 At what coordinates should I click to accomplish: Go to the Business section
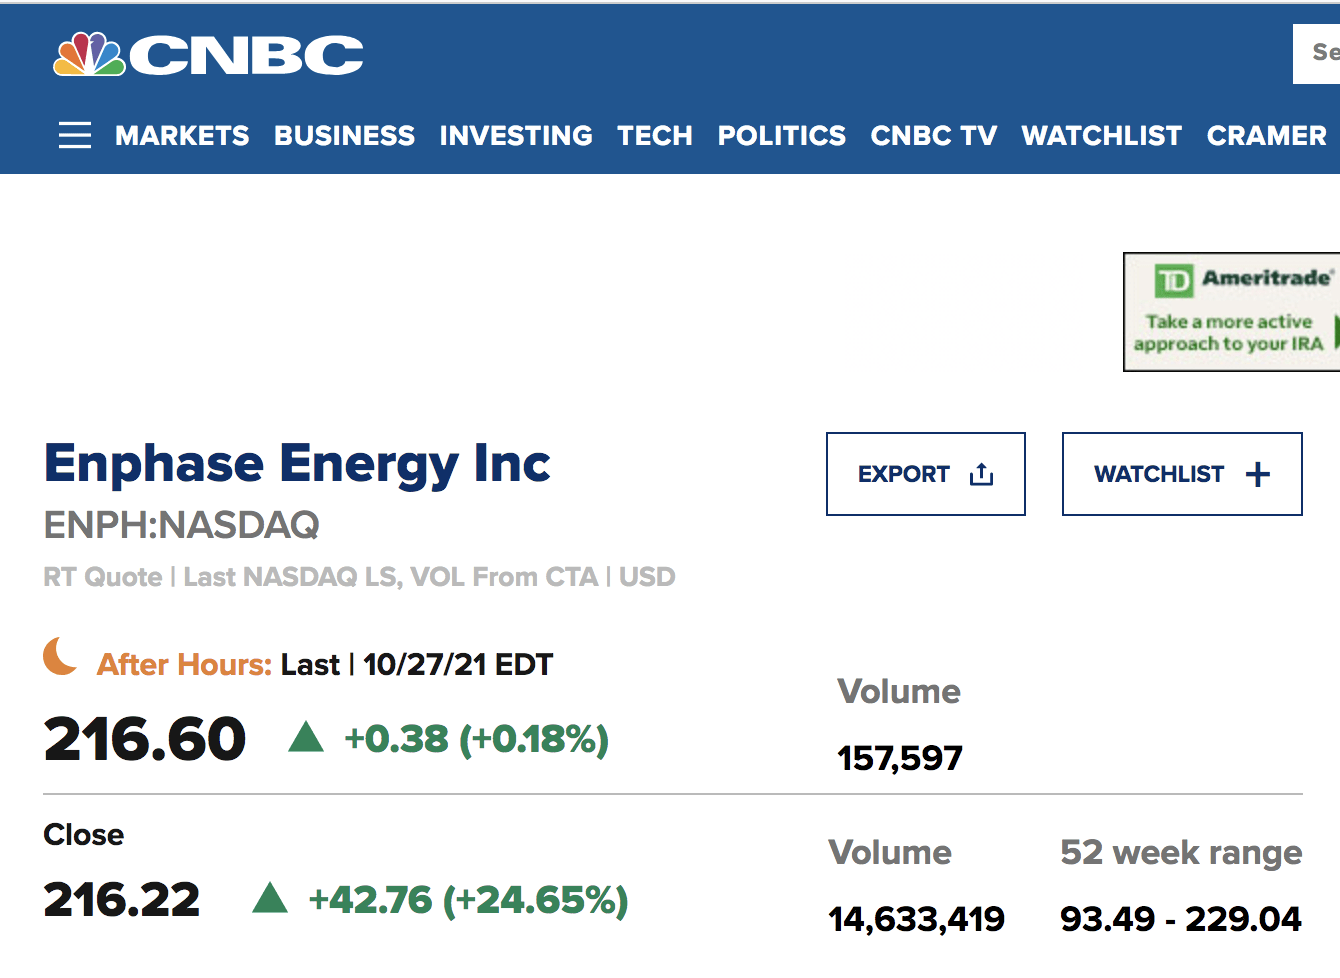coord(344,135)
